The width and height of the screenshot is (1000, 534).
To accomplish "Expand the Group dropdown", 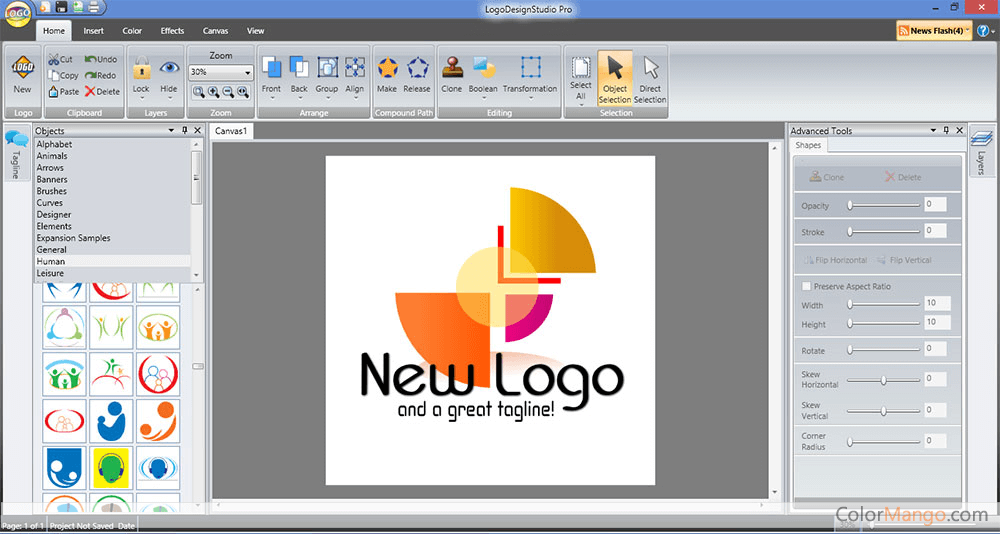I will tap(327, 98).
